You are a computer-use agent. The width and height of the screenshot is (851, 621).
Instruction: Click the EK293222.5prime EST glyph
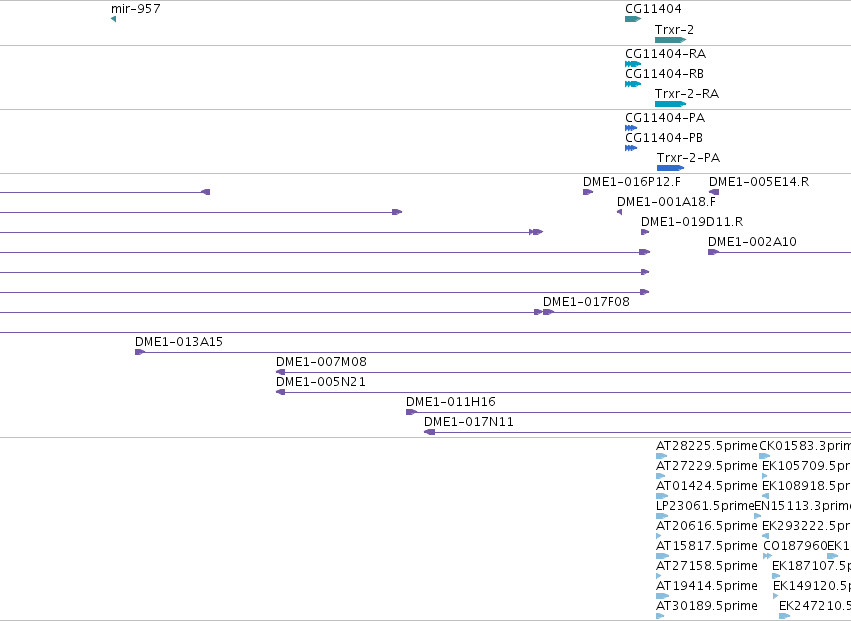(765, 536)
